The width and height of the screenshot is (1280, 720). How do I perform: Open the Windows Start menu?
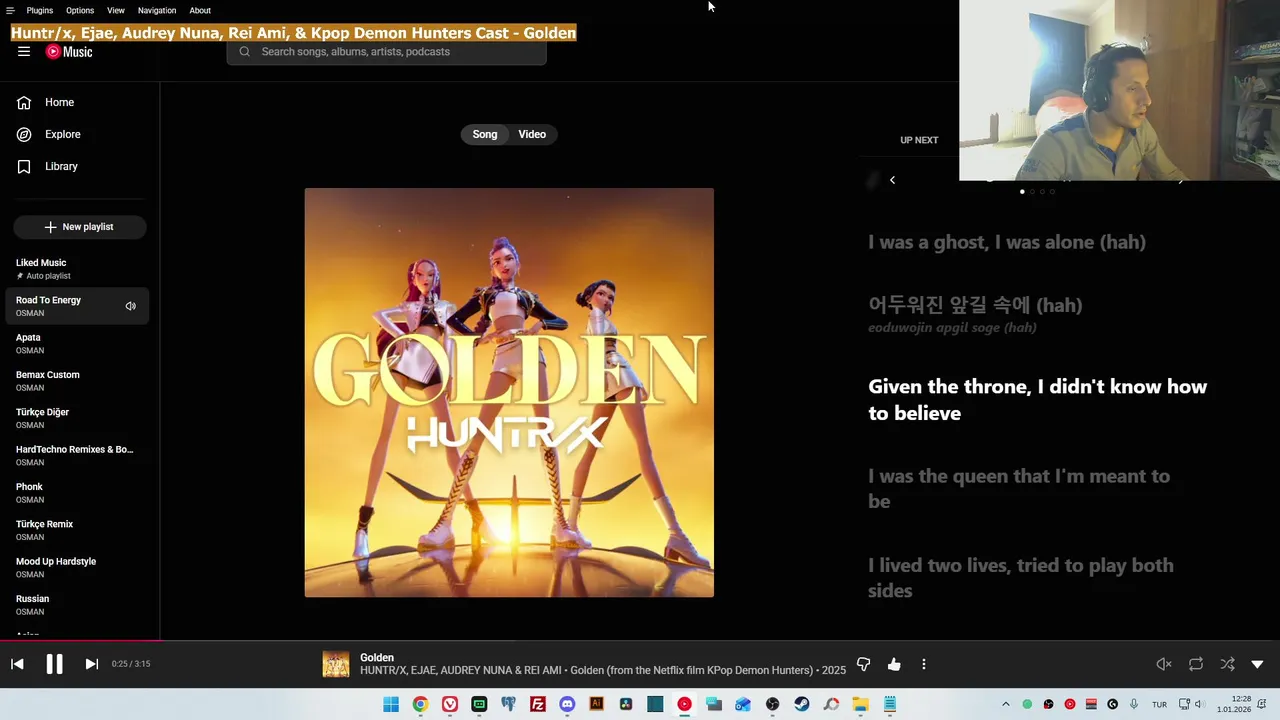(x=391, y=704)
